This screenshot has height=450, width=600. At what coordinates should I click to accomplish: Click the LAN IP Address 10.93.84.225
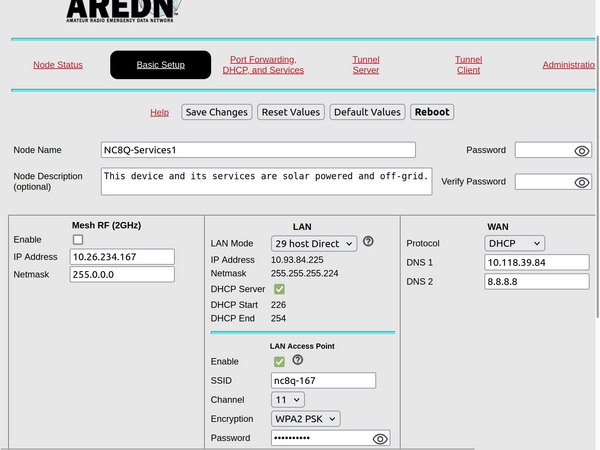tap(297, 260)
